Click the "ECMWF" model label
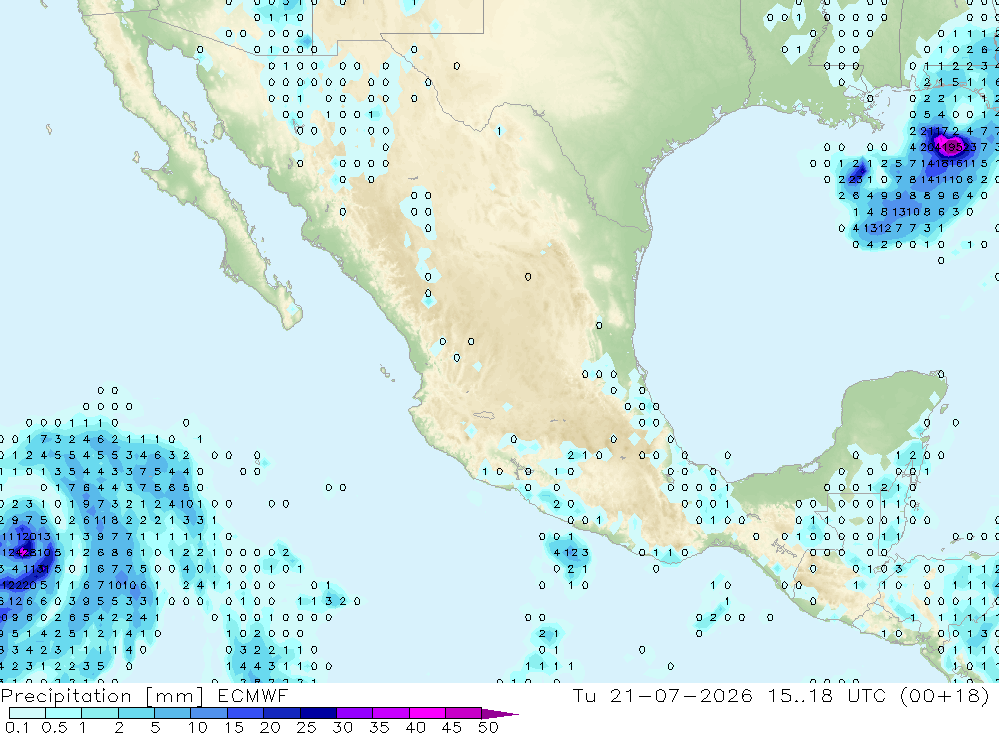 point(253,695)
